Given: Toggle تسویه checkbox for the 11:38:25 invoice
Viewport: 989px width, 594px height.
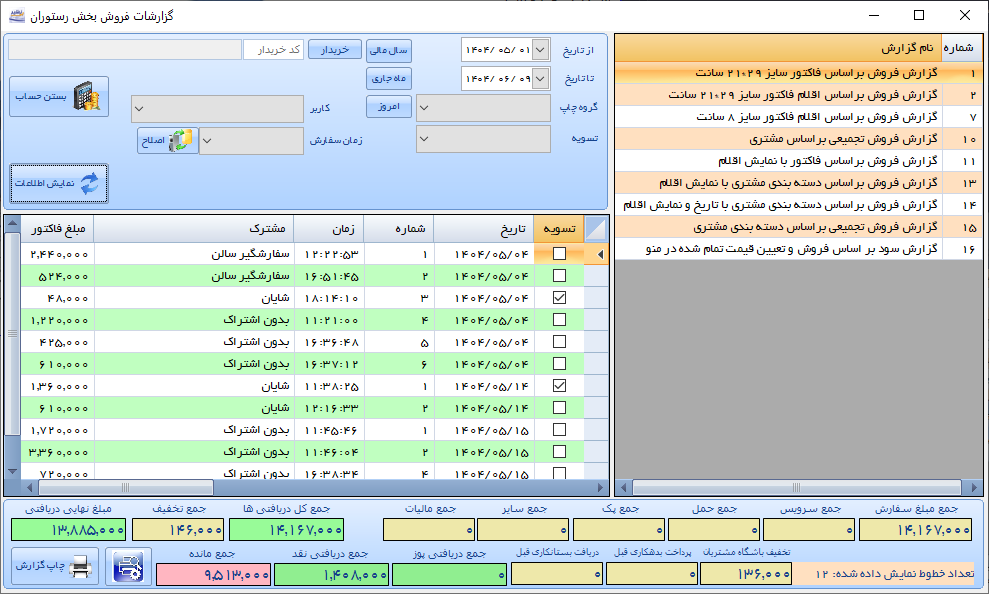Looking at the screenshot, I should click(559, 385).
